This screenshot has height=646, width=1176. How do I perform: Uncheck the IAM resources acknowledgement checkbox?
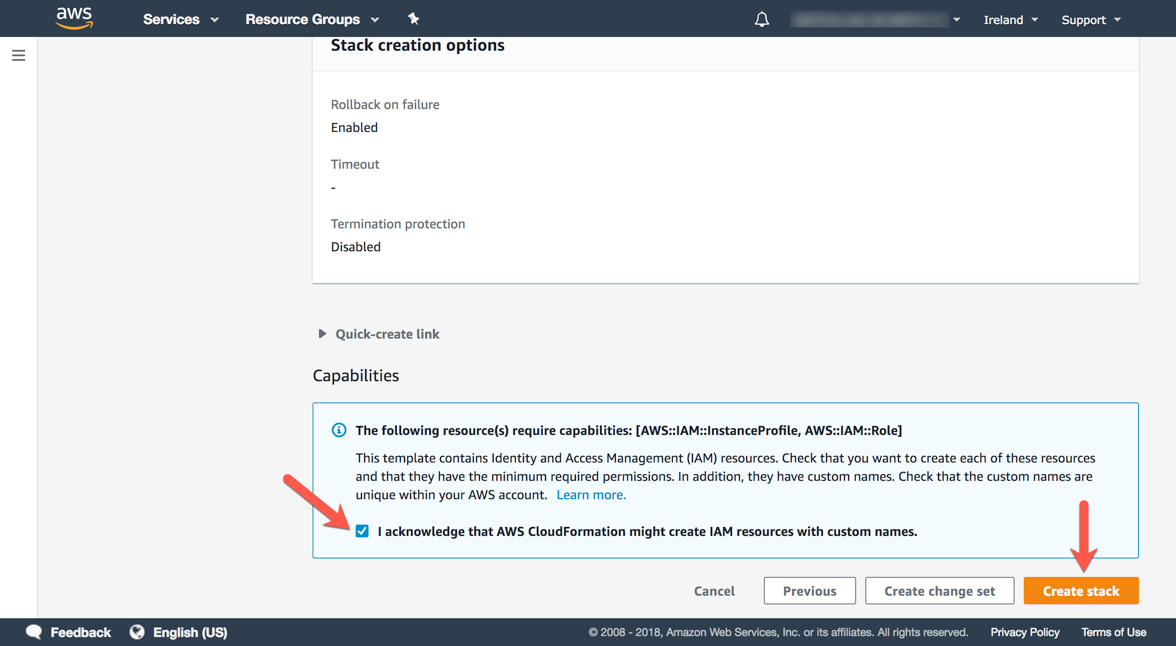pos(362,531)
